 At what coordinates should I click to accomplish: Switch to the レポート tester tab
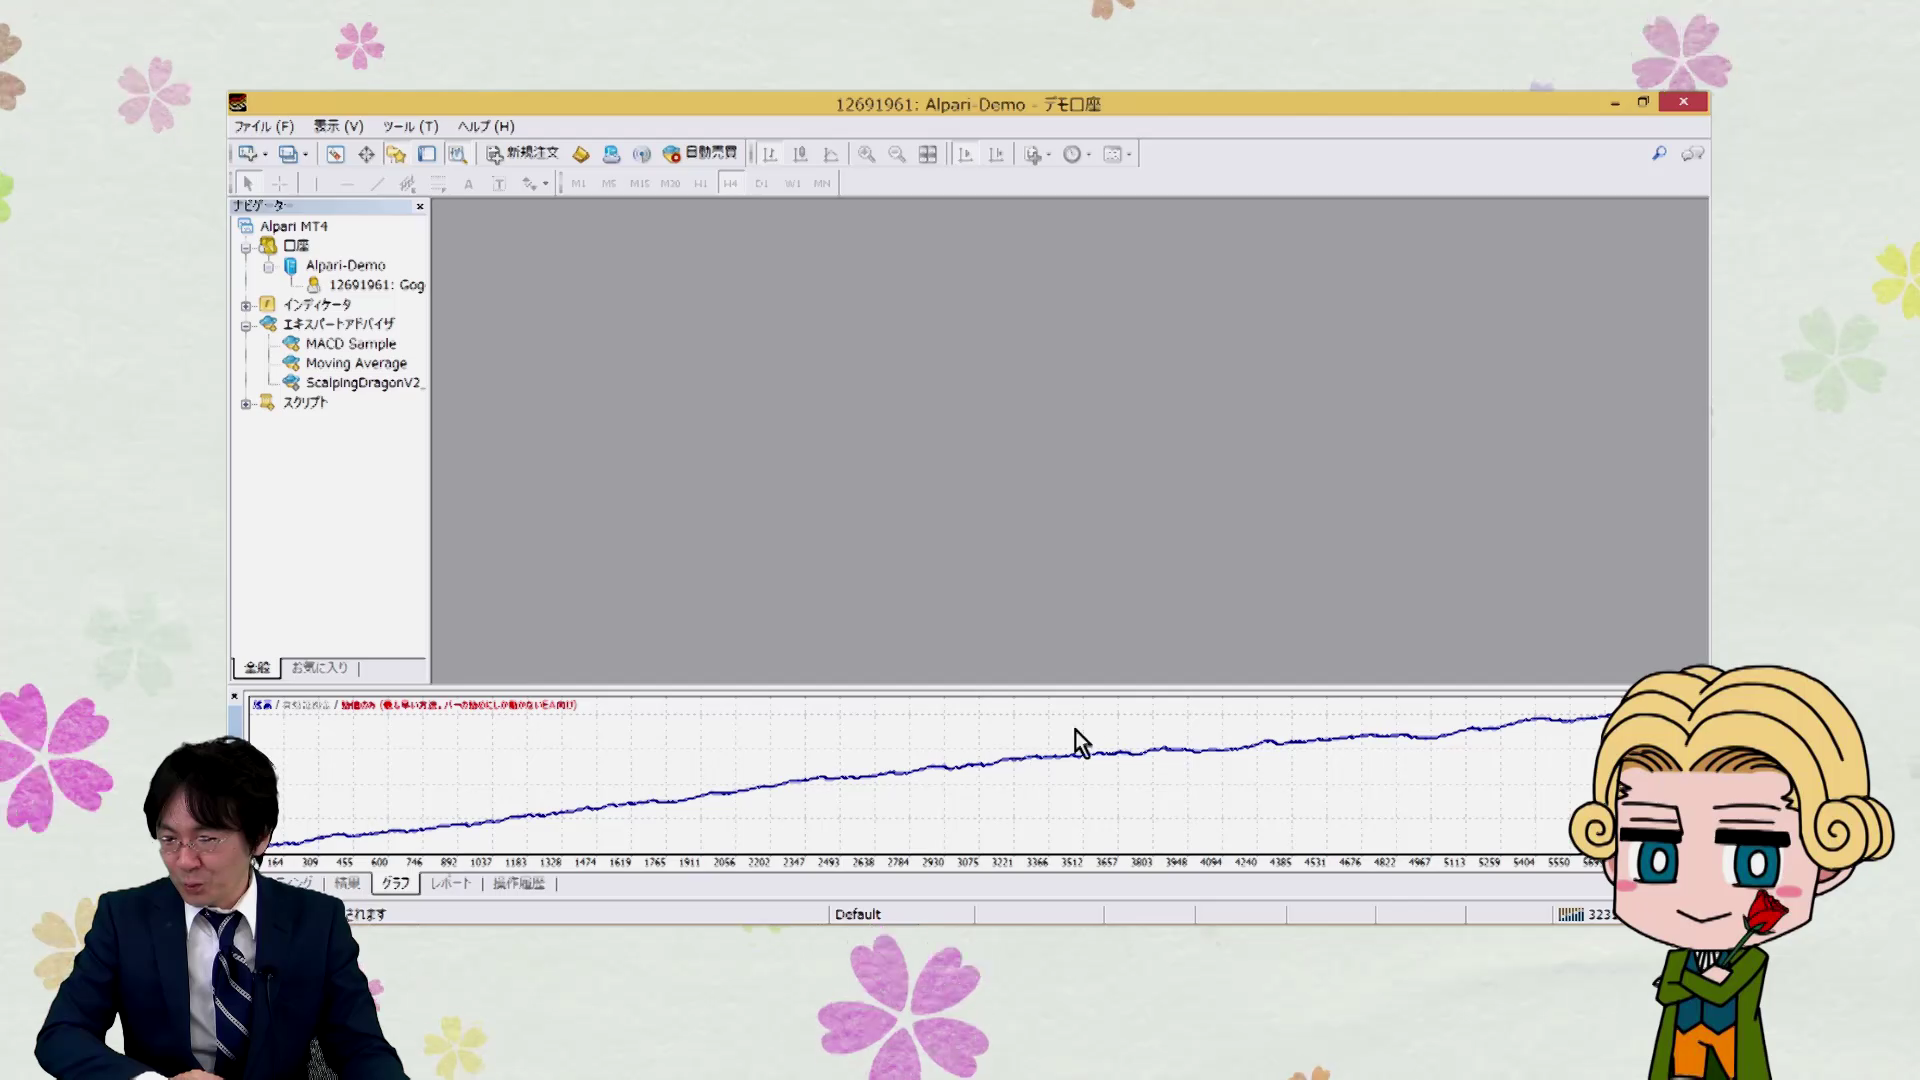coord(450,884)
